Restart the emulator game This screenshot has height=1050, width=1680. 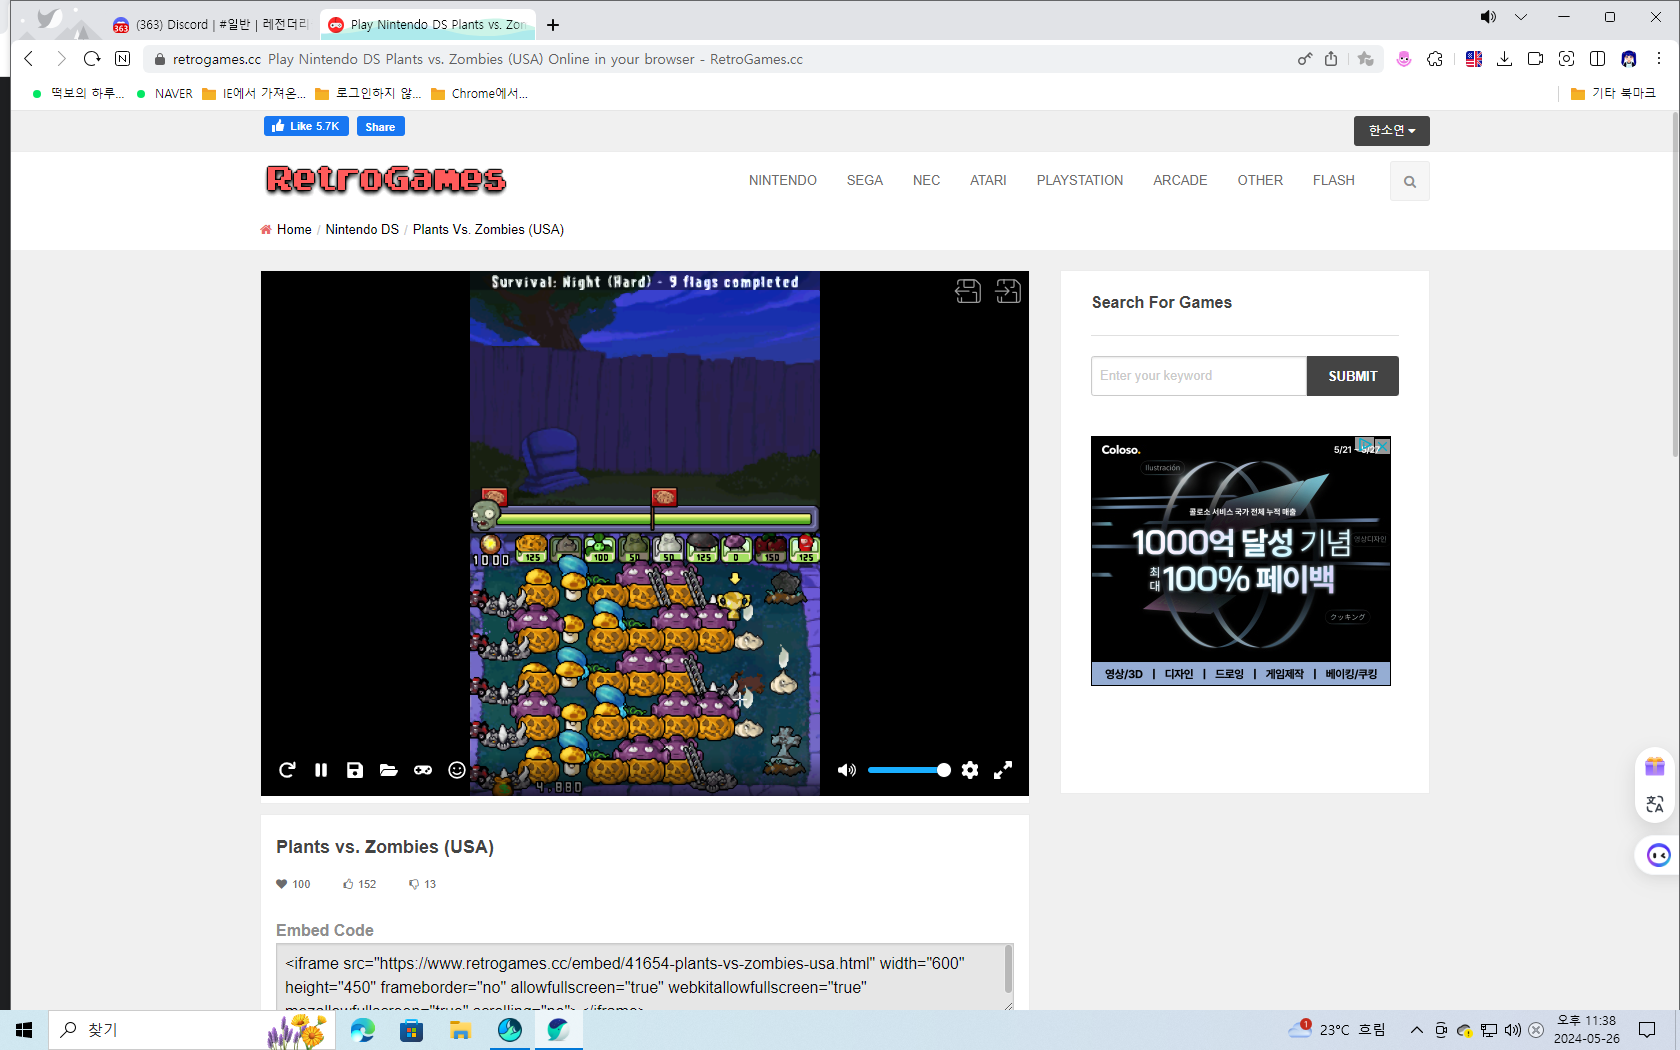[287, 770]
